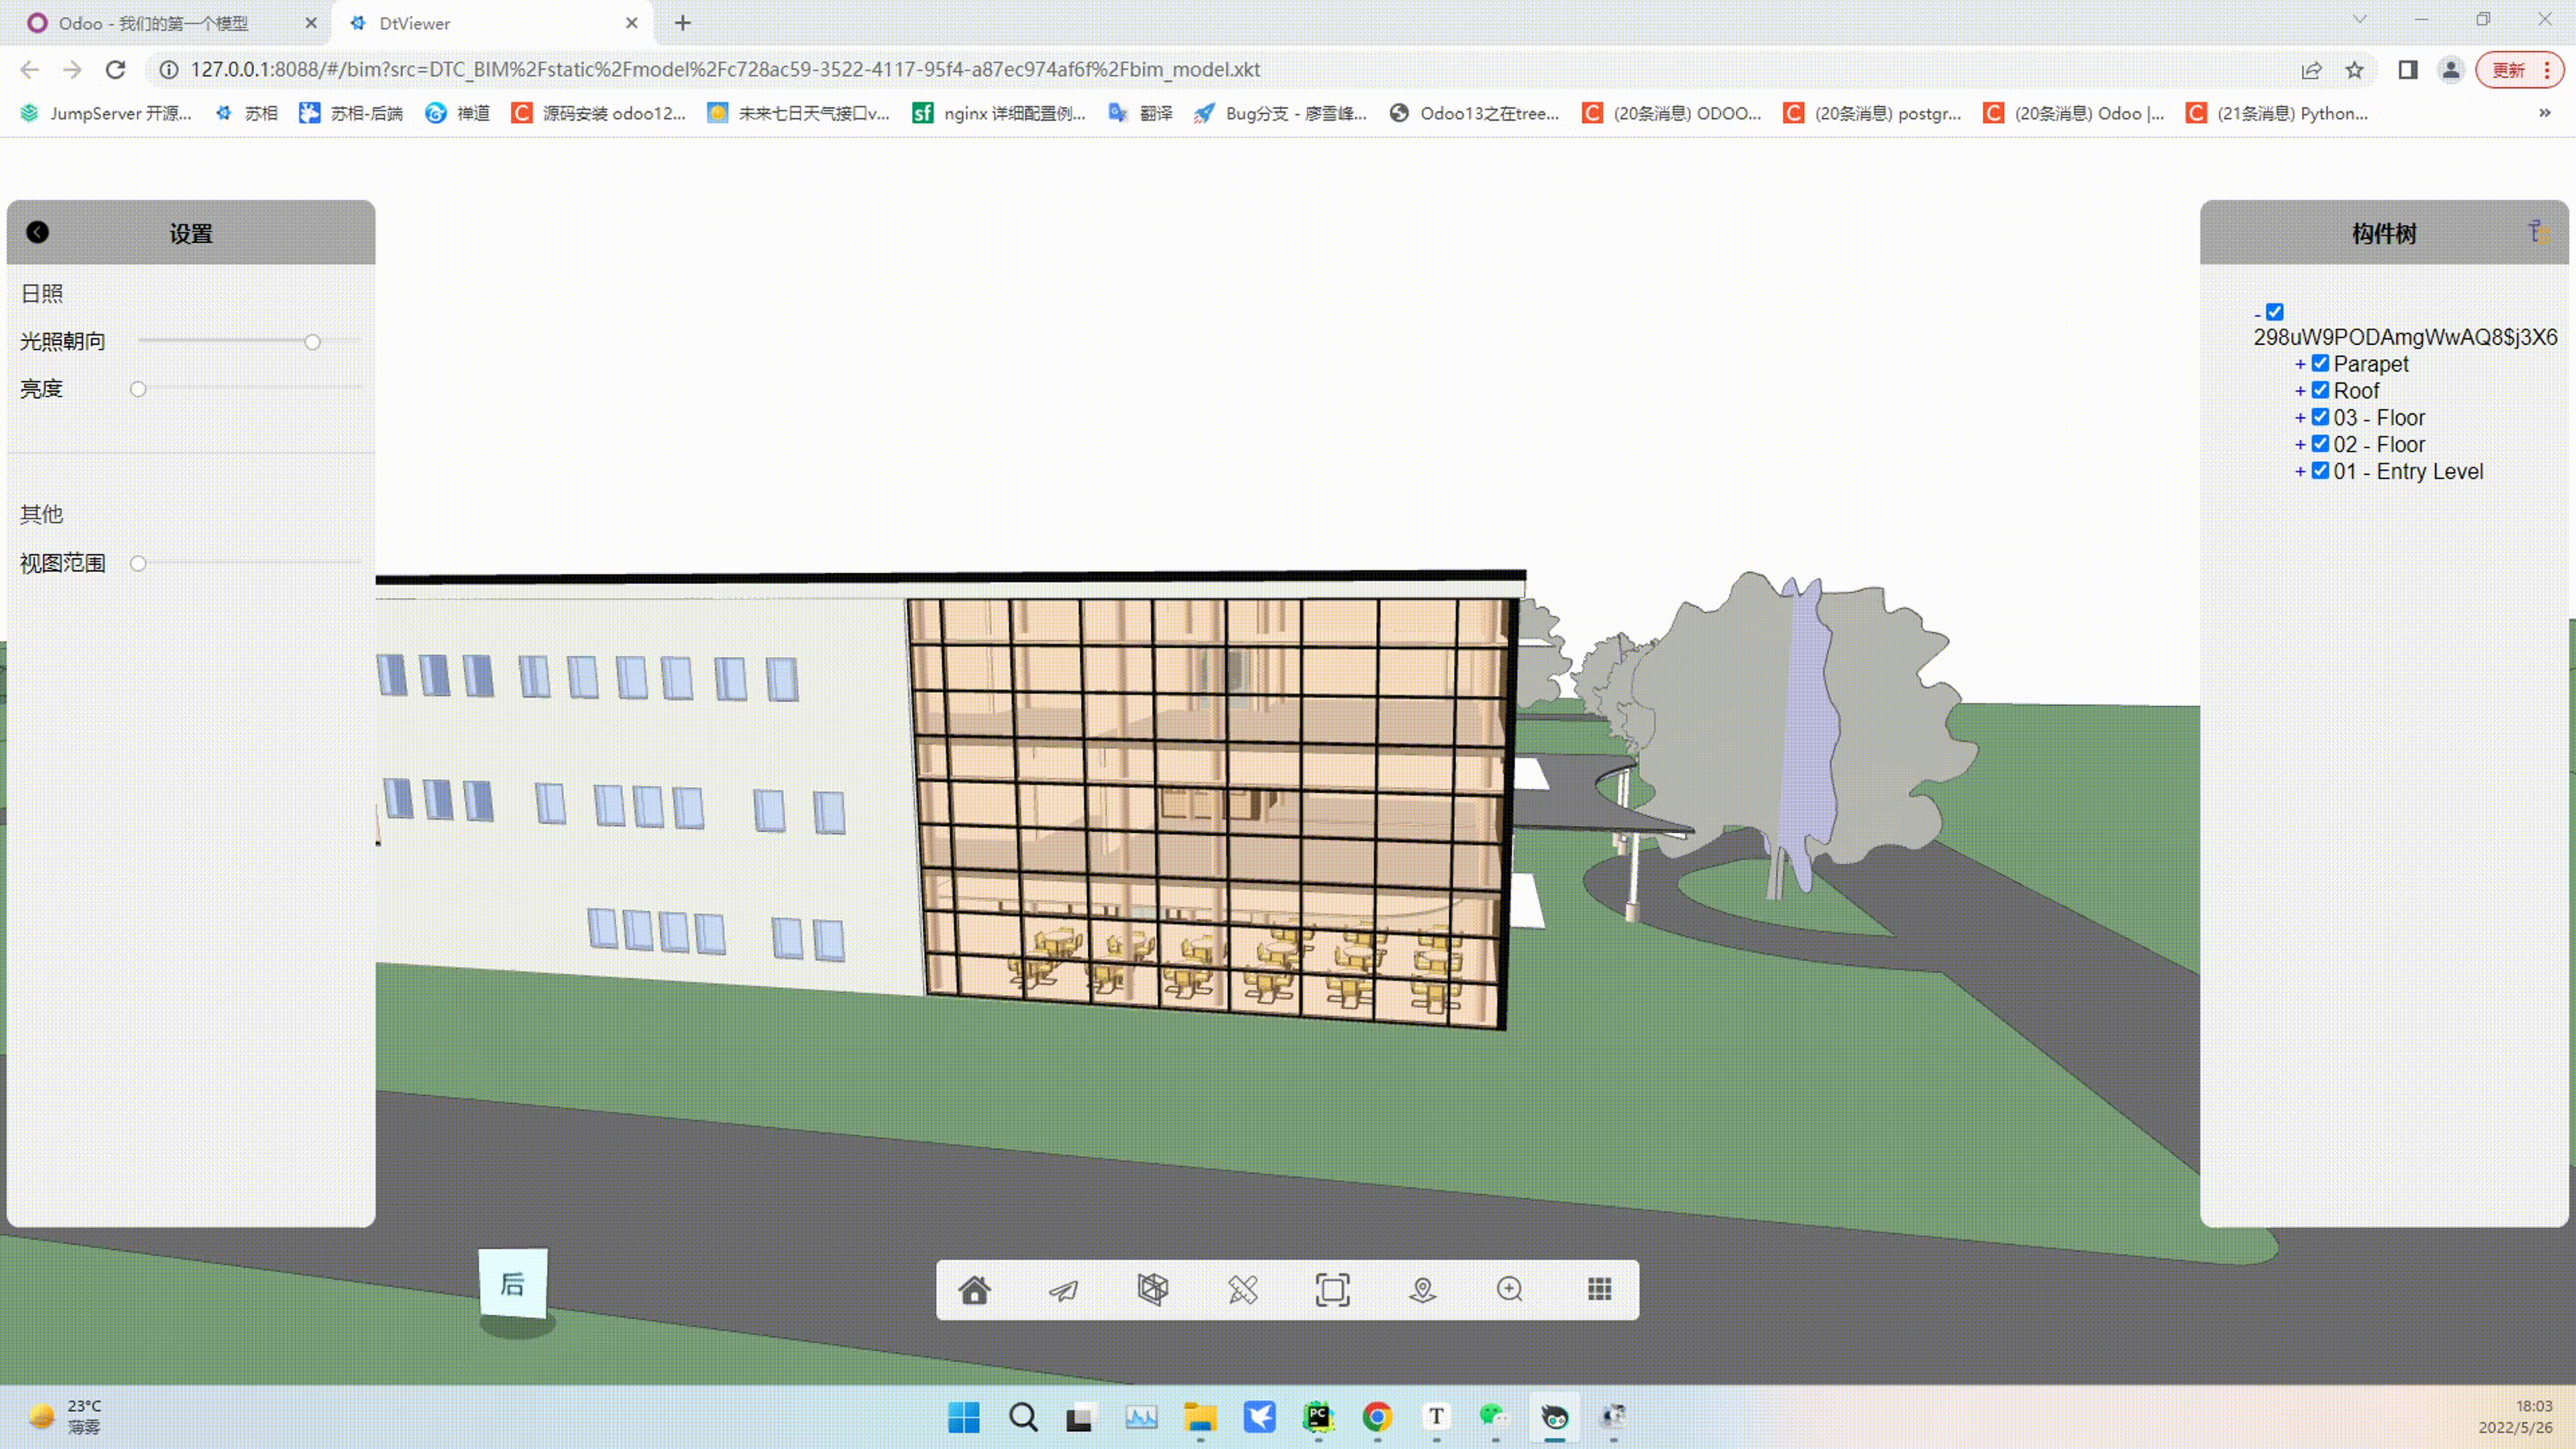
Task: Switch to the Odoo browser tab
Action: [x=150, y=23]
